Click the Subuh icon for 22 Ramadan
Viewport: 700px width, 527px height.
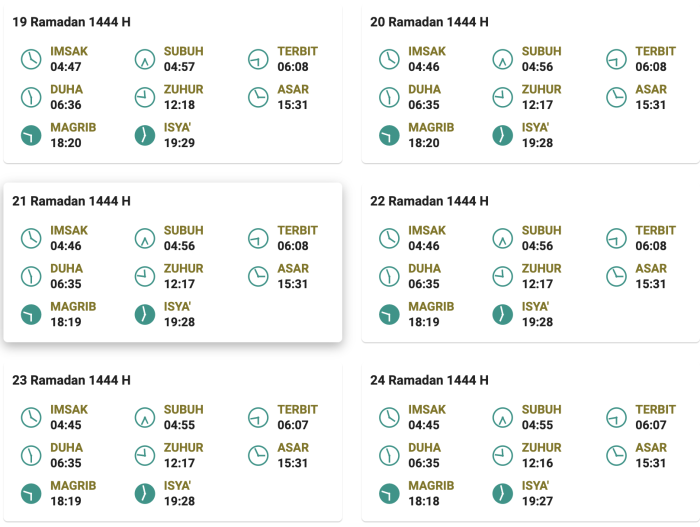click(502, 238)
